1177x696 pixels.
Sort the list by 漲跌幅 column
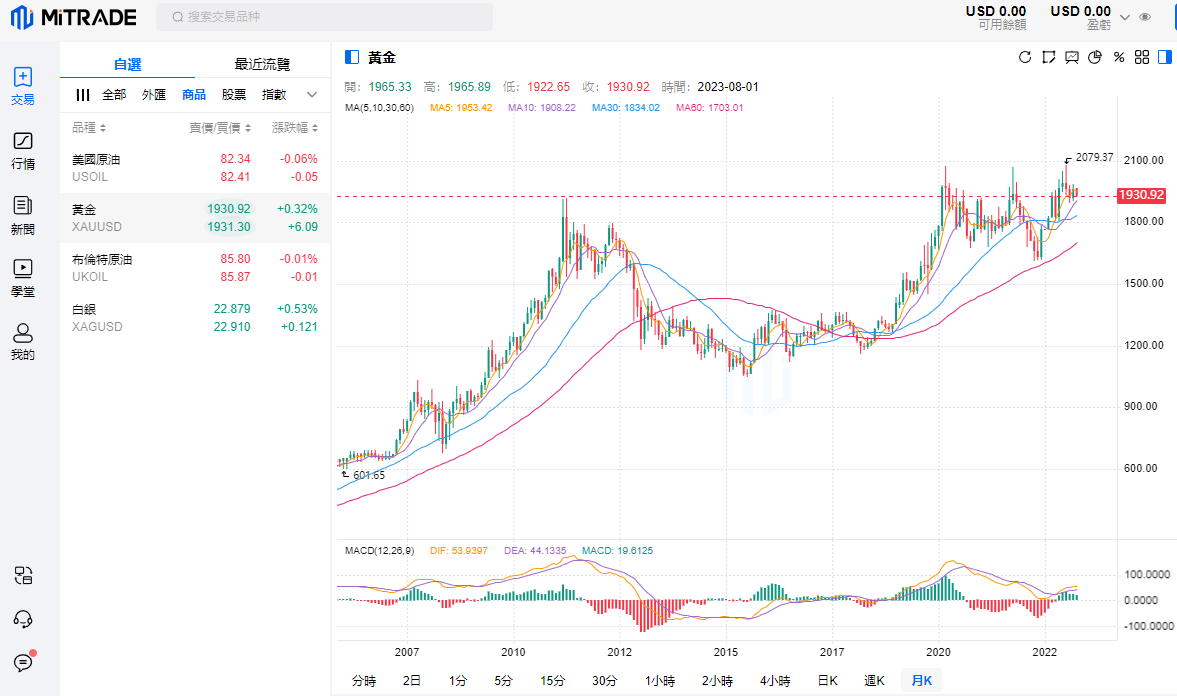pyautogui.click(x=295, y=128)
